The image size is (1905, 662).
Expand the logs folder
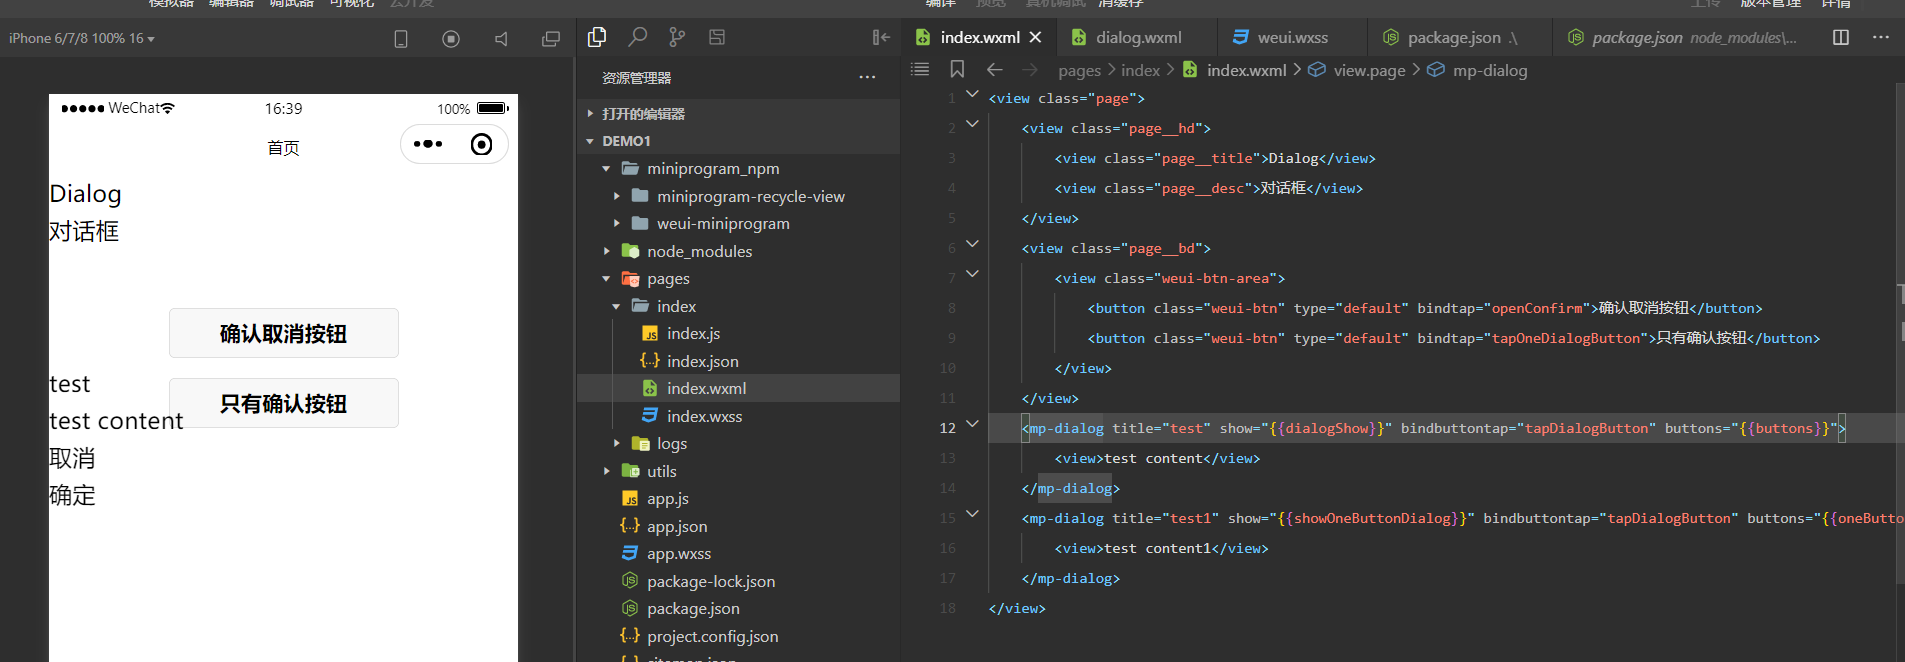[671, 443]
